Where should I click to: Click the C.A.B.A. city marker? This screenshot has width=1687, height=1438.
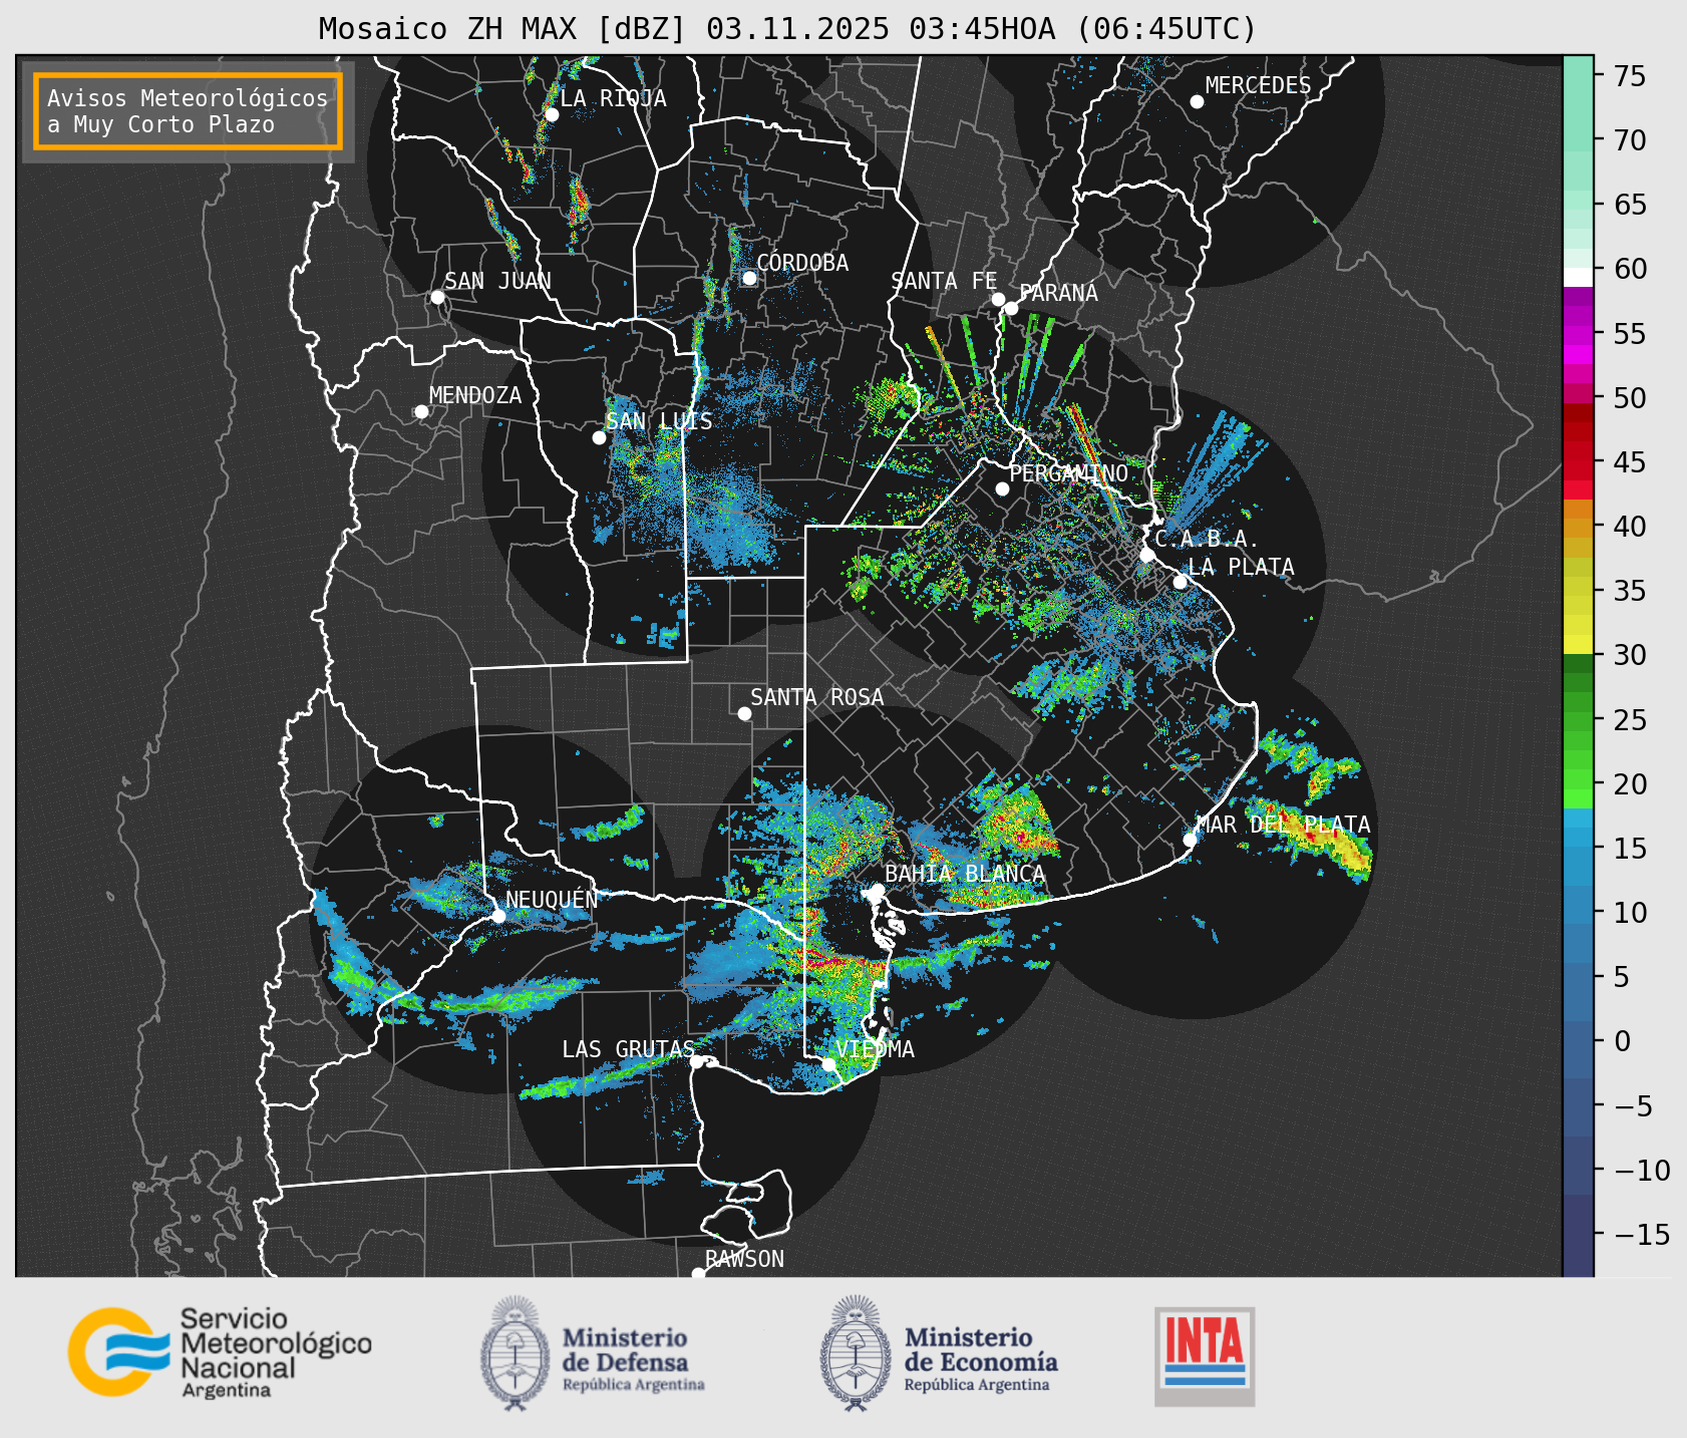click(1147, 555)
